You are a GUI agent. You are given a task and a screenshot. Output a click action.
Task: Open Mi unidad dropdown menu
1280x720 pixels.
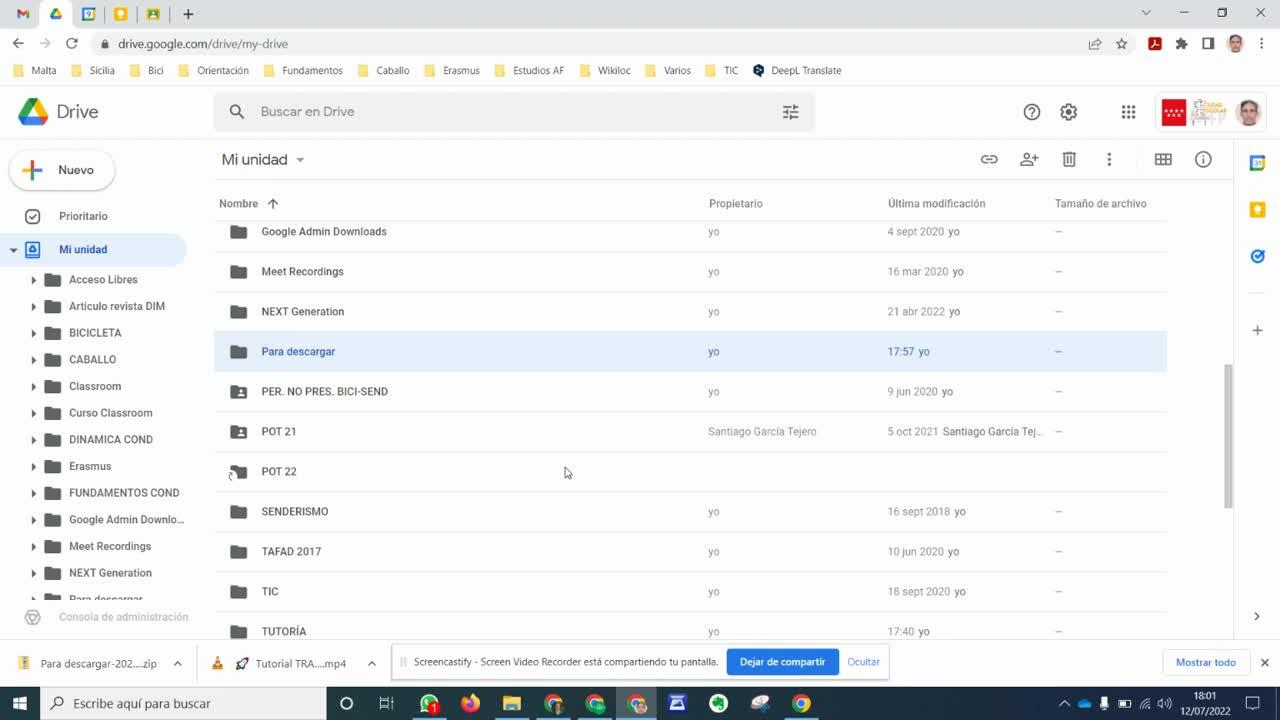tap(263, 160)
